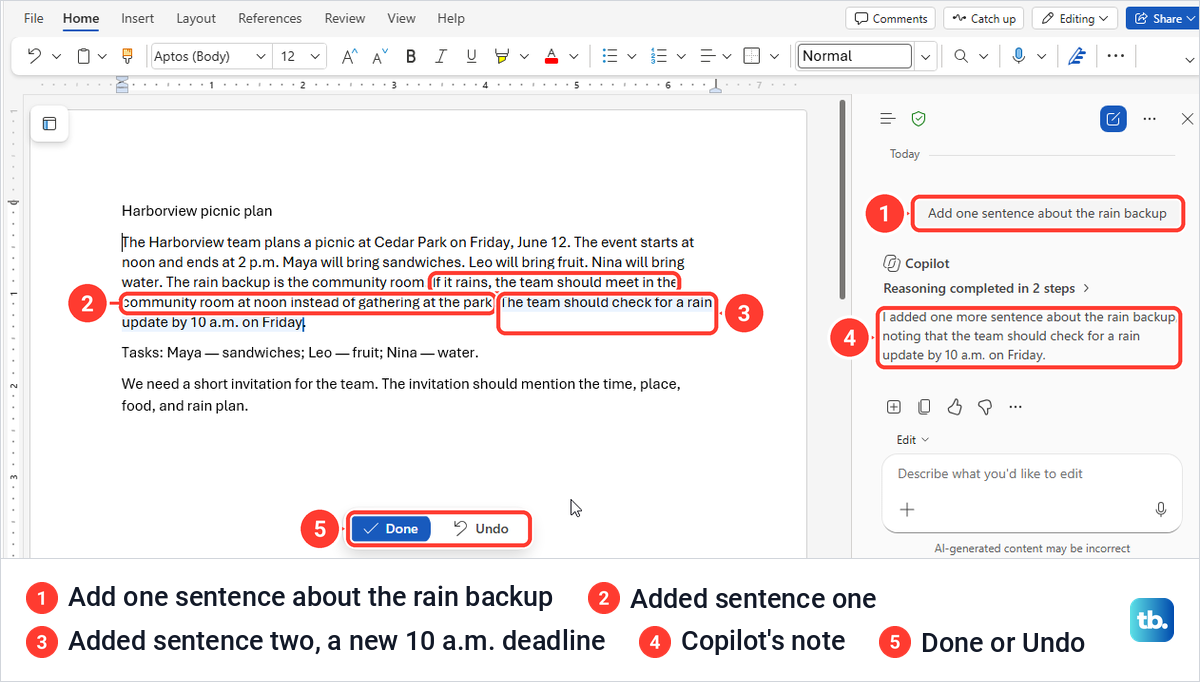This screenshot has width=1200, height=682.
Task: Click the Paste clipboard icon
Action: tap(84, 56)
